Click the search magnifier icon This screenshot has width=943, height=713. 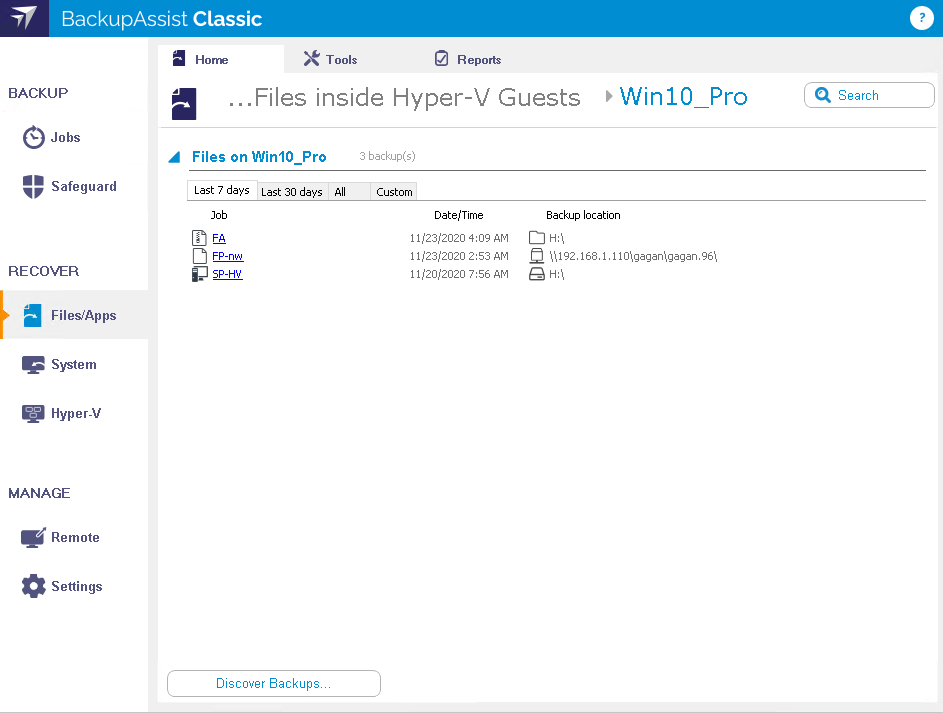pyautogui.click(x=822, y=95)
